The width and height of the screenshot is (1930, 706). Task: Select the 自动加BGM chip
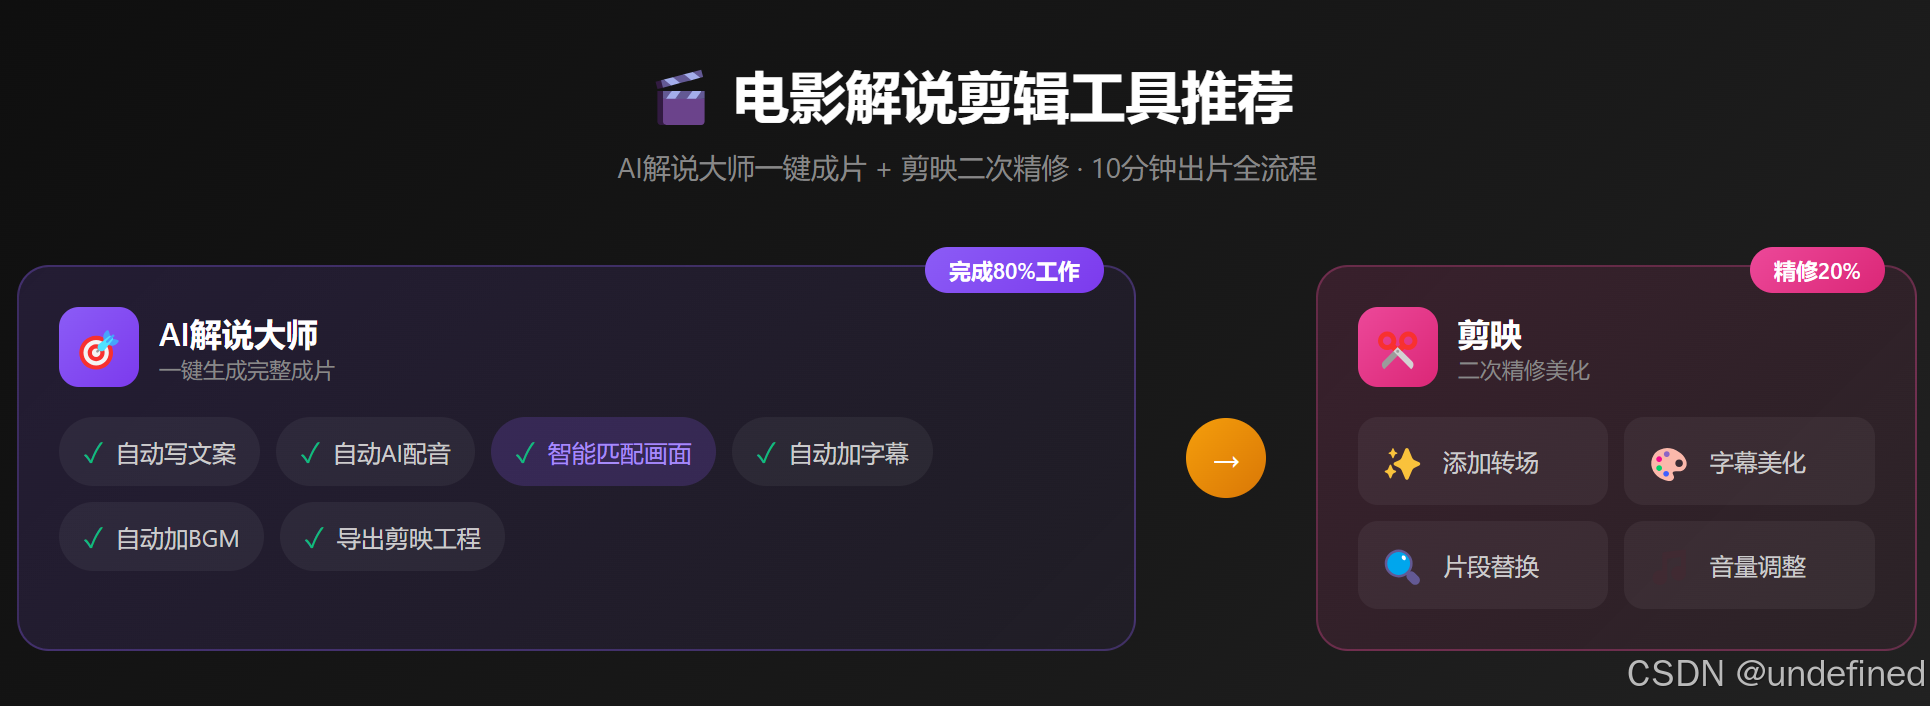[161, 537]
